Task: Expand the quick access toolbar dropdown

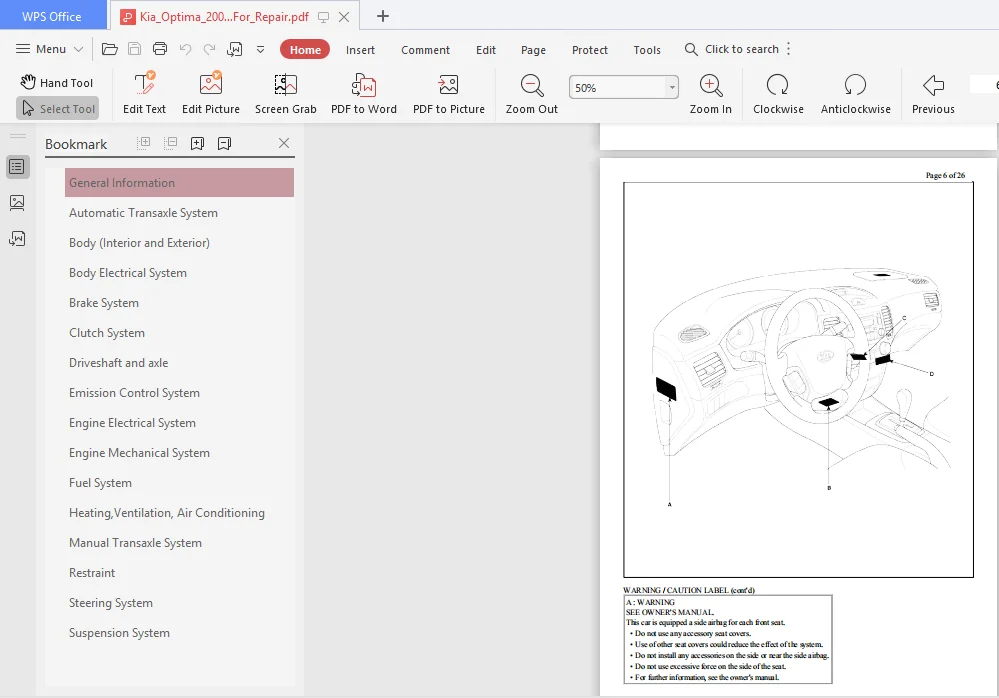Action: tap(261, 49)
